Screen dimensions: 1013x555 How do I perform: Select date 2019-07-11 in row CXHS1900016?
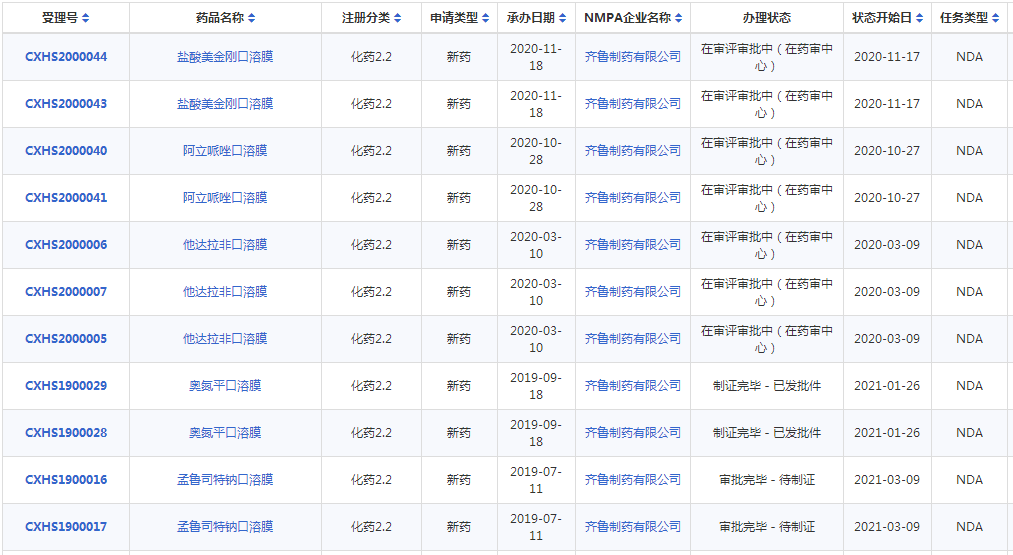pos(536,480)
